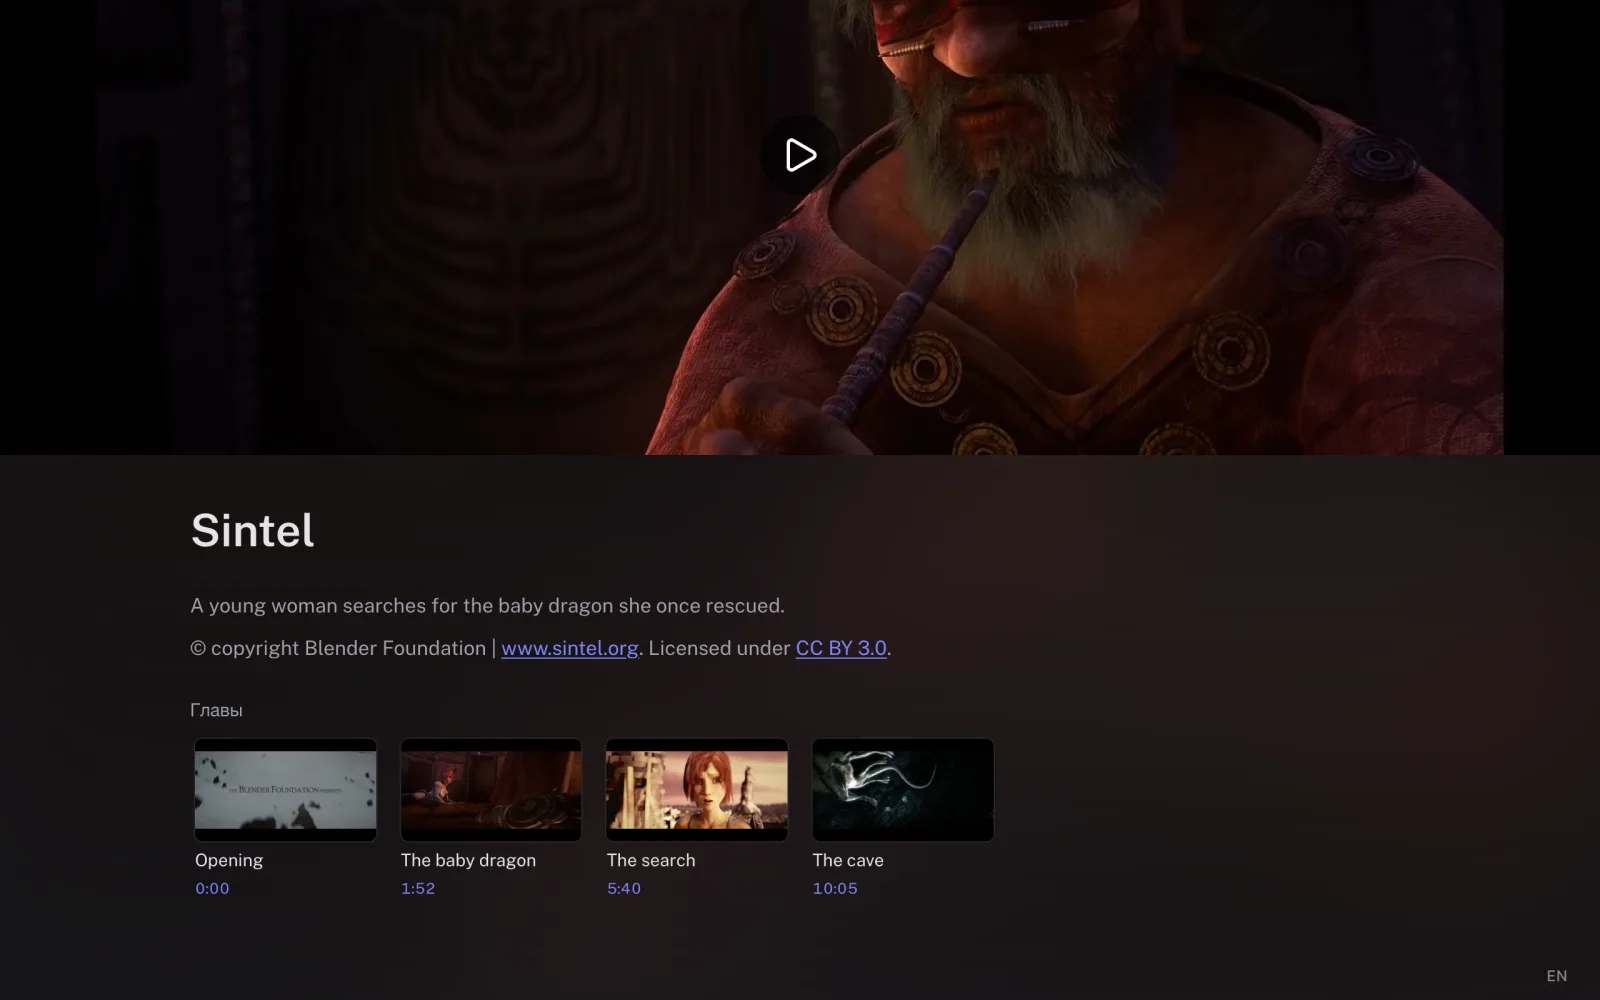Click the copyright Blender Foundation text
The width and height of the screenshot is (1600, 1000).
pyautogui.click(x=338, y=648)
